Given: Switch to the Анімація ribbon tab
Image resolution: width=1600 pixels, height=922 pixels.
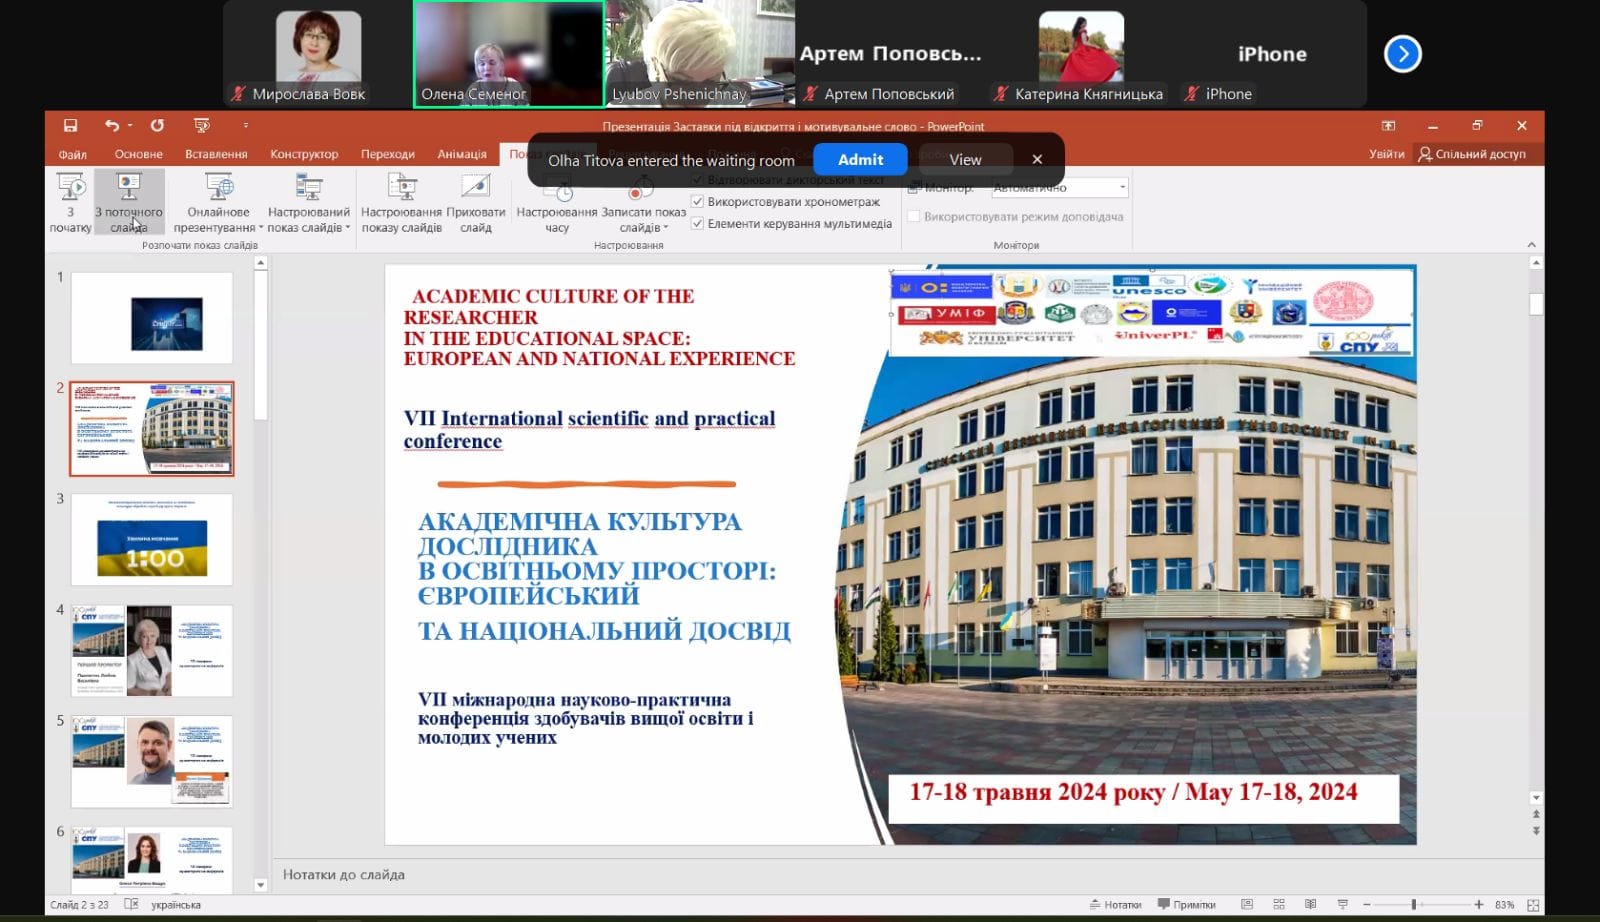Looking at the screenshot, I should 462,154.
